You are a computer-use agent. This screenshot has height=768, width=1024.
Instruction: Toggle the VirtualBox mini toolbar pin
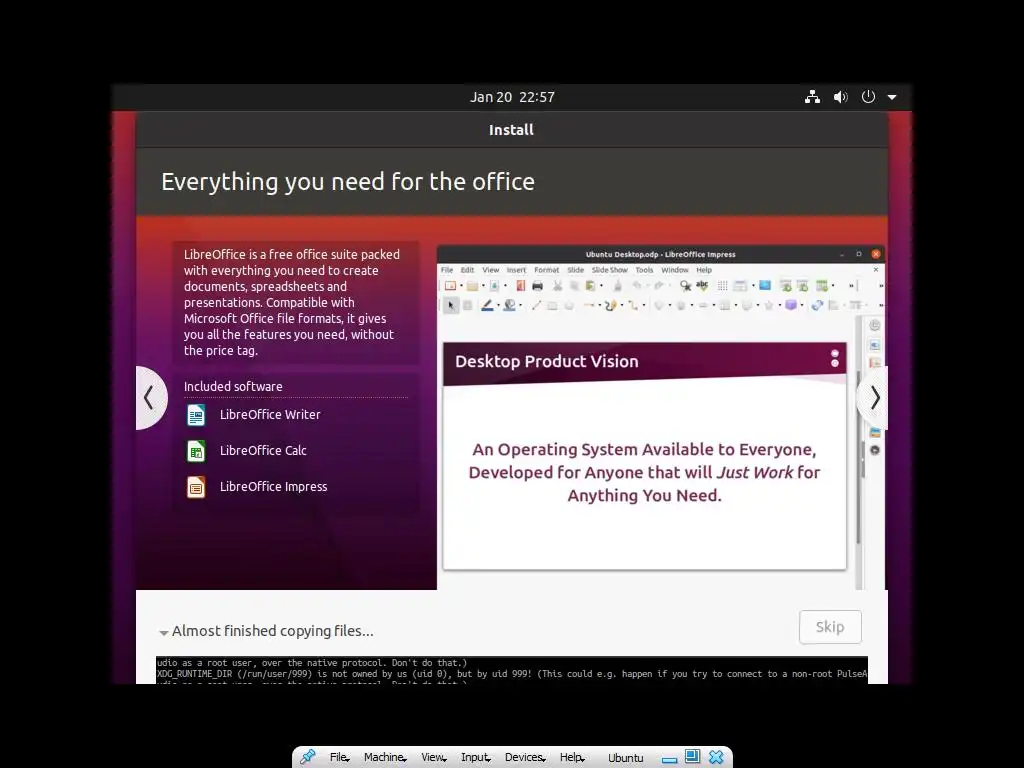coord(308,757)
